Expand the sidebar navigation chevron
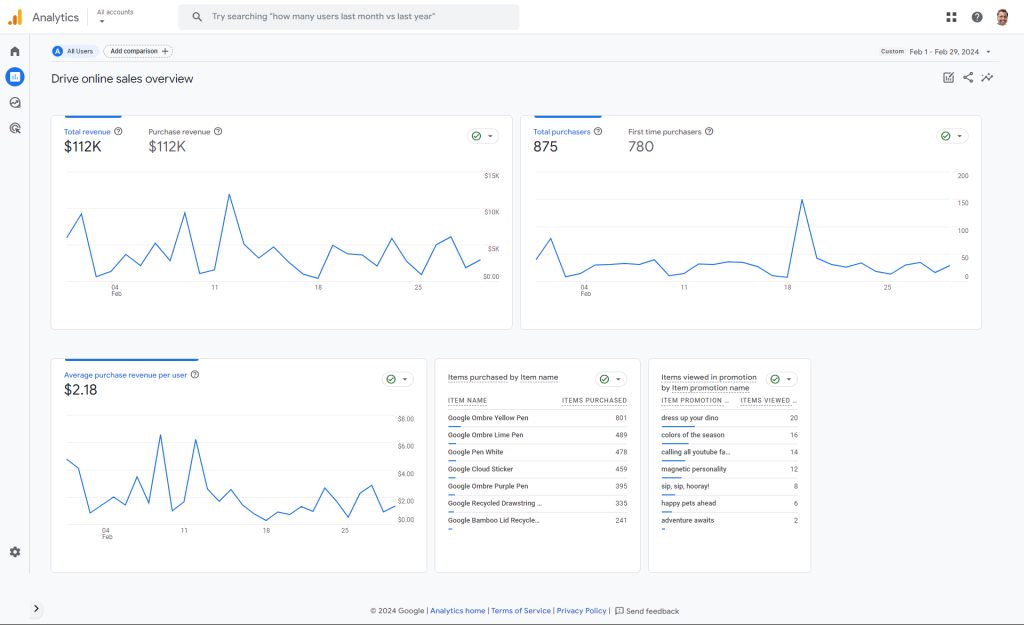This screenshot has width=1024, height=625. [x=36, y=609]
